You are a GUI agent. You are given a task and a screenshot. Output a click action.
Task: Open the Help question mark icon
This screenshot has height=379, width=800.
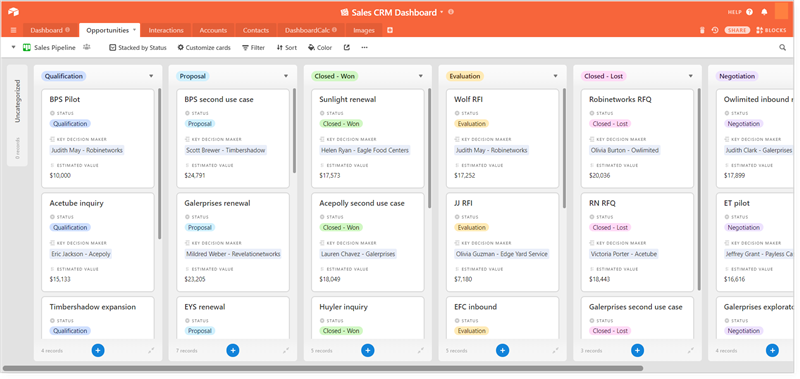click(x=749, y=12)
